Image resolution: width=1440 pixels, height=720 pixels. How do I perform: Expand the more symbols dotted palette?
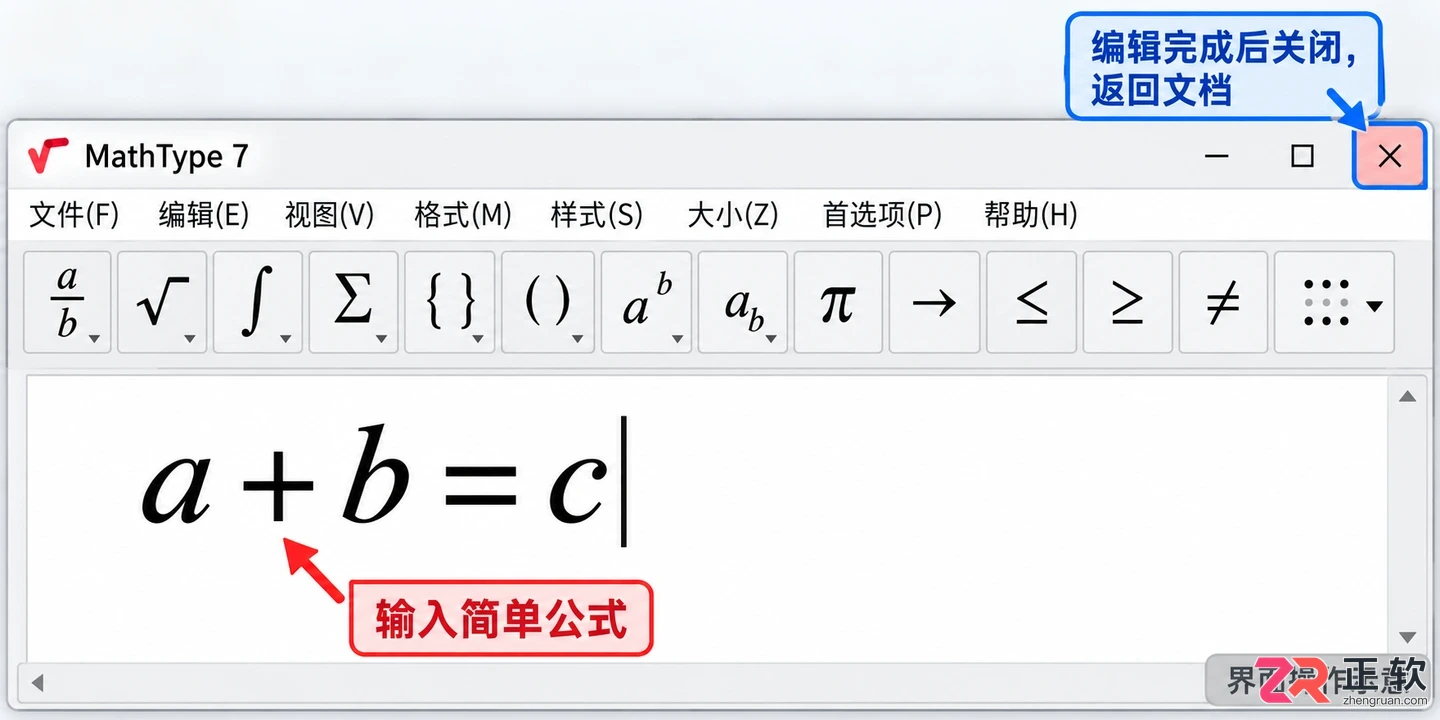point(1334,302)
